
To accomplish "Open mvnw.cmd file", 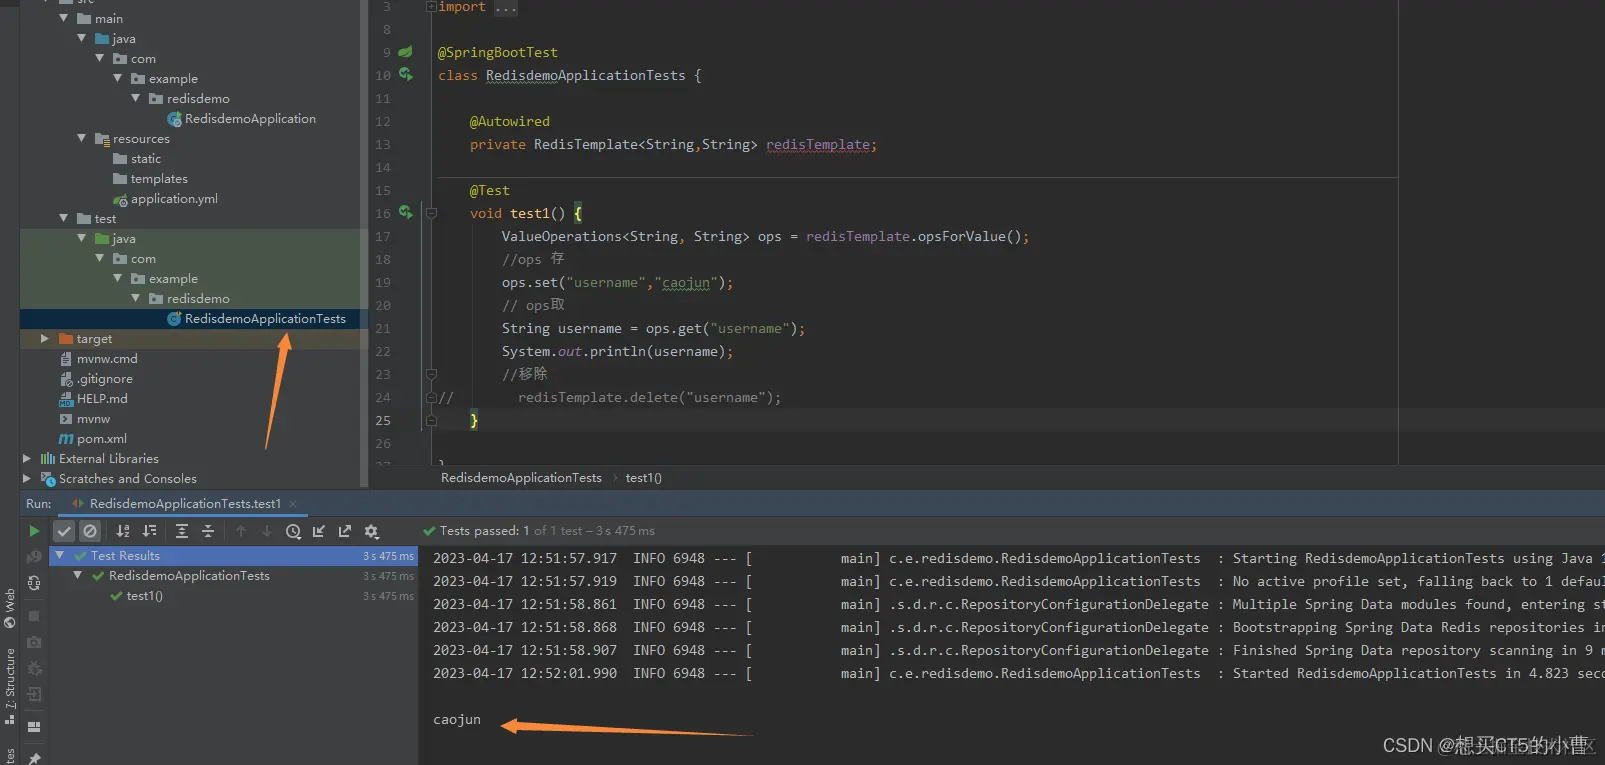I will pos(107,359).
